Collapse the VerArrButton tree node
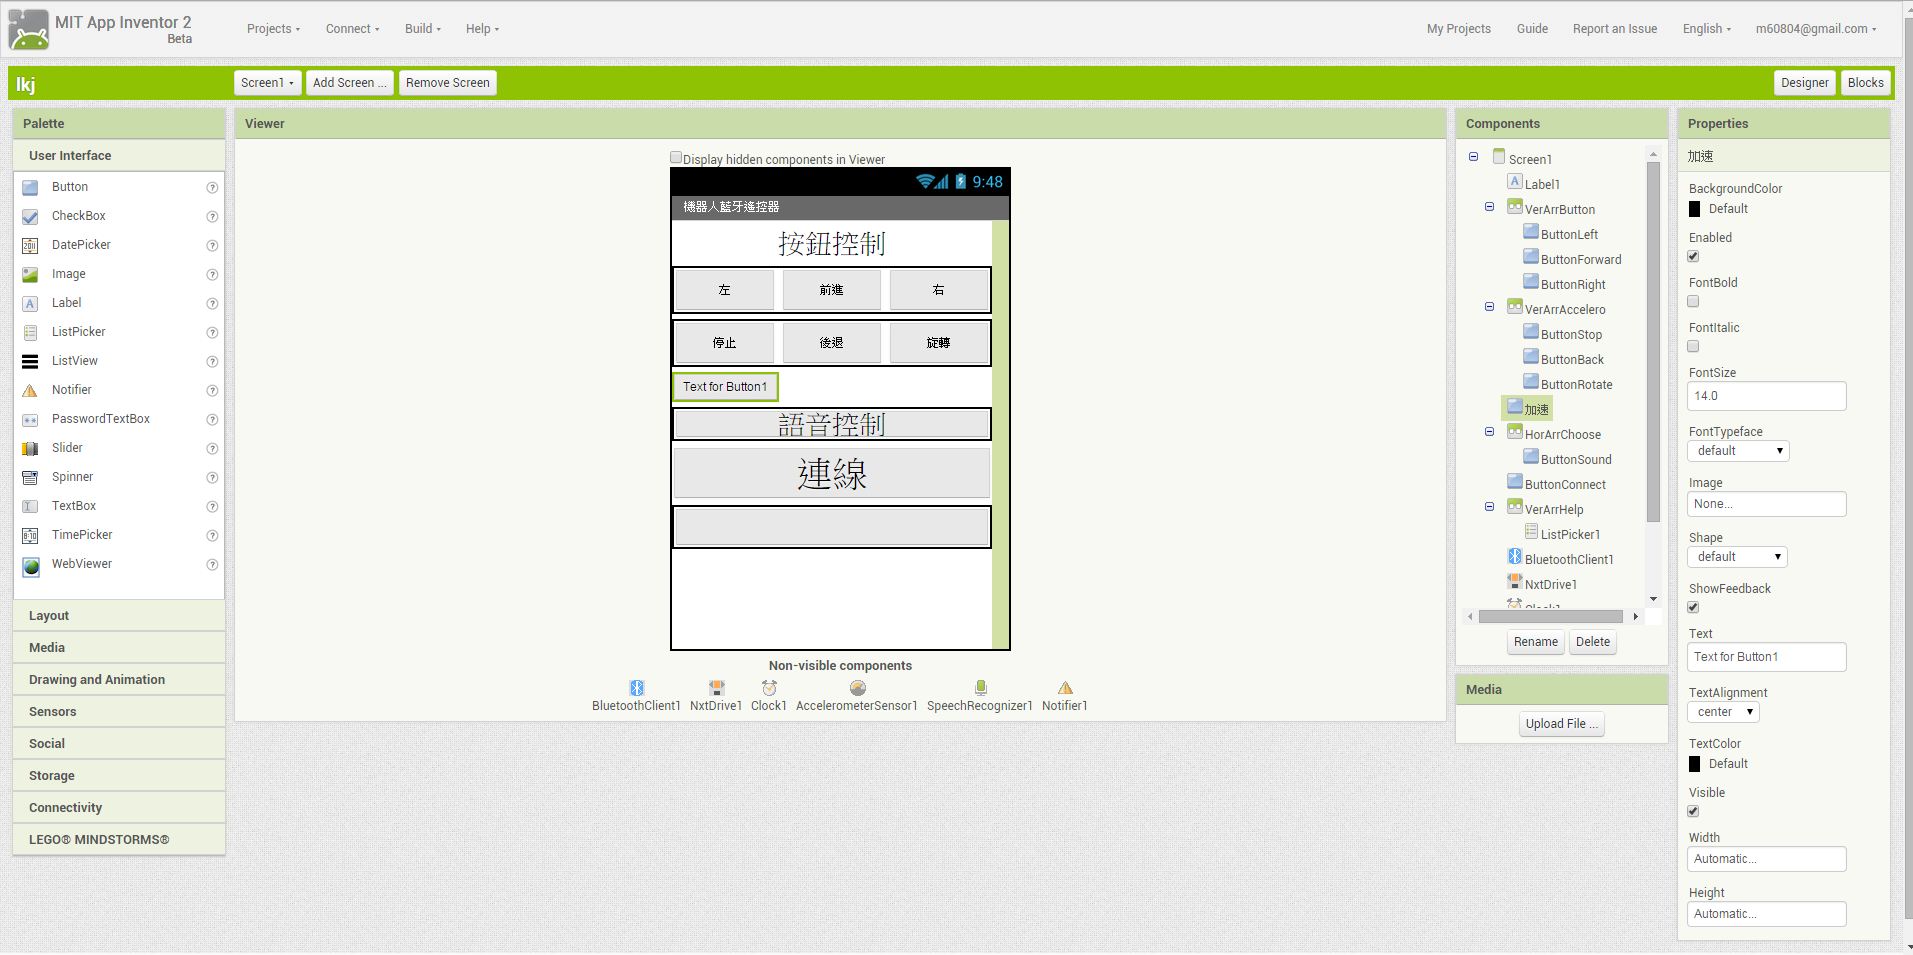Image resolution: width=1913 pixels, height=955 pixels. click(x=1489, y=207)
